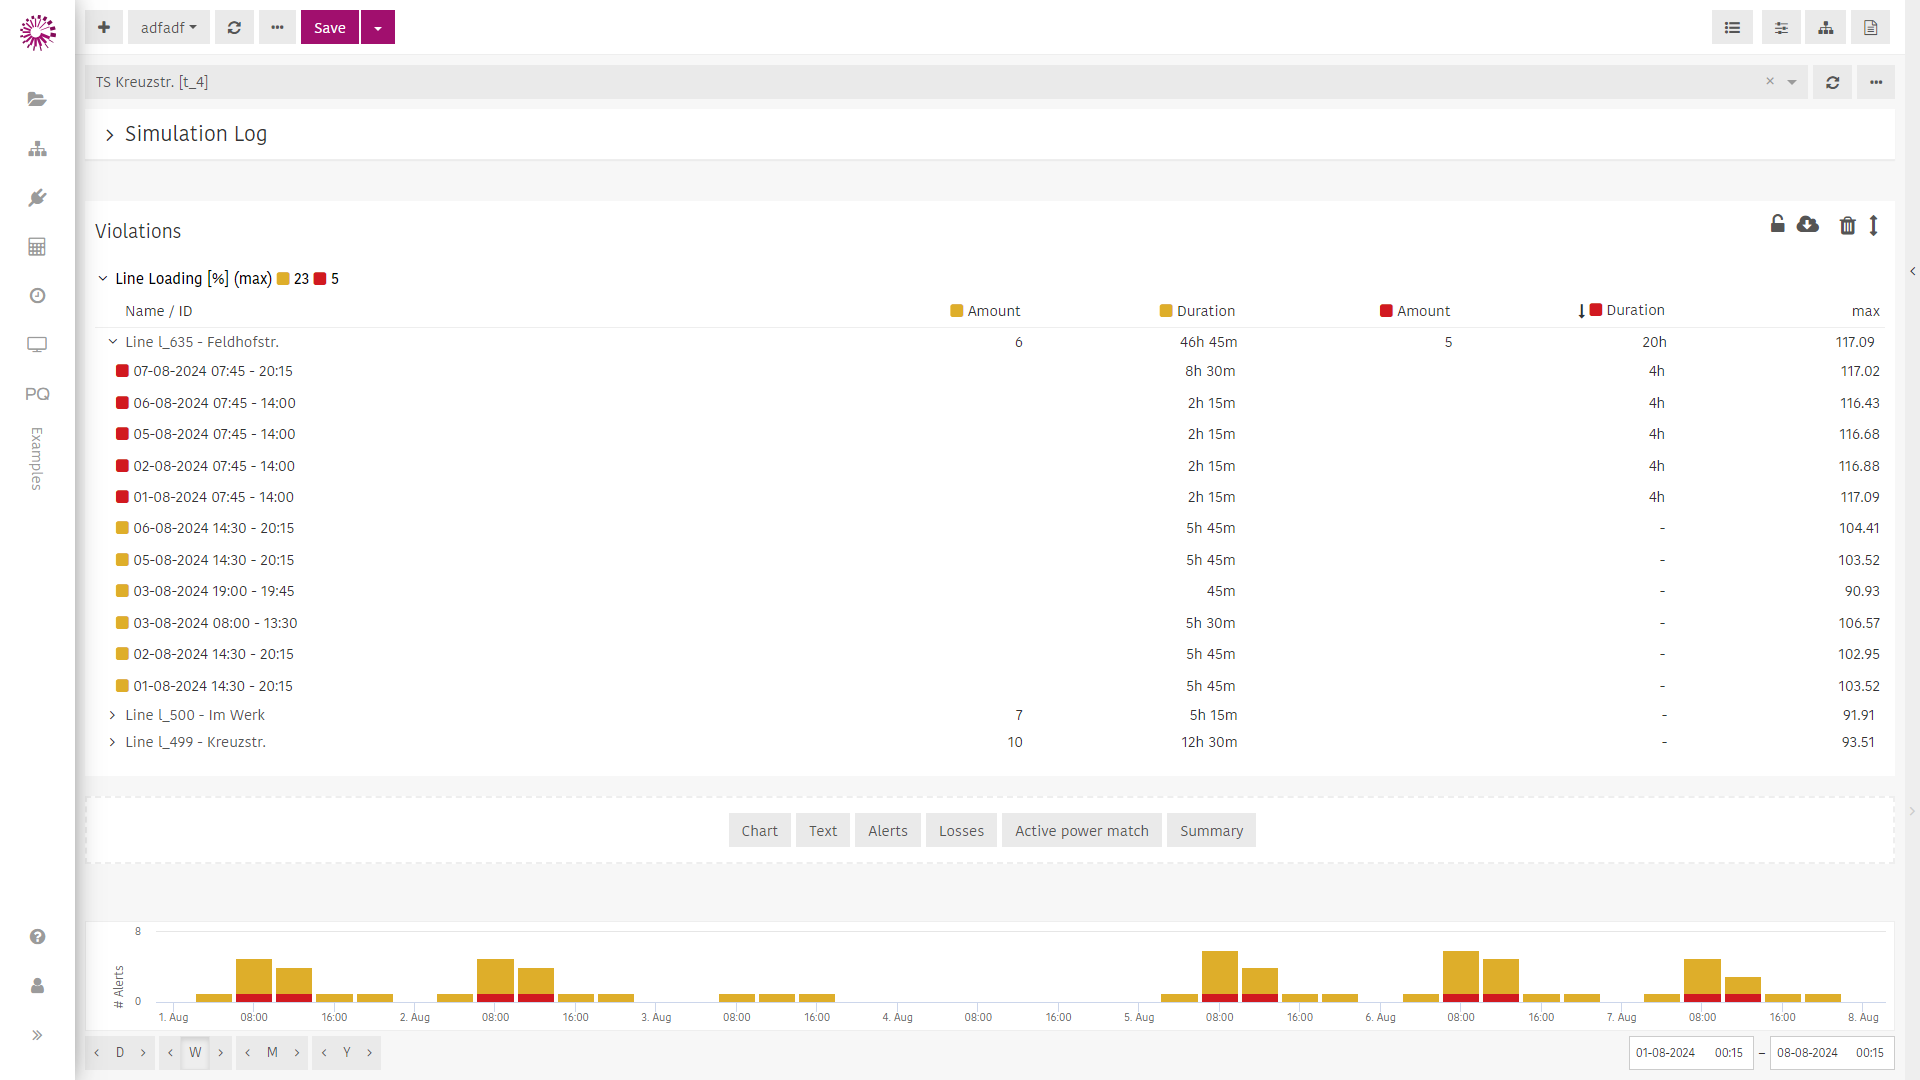1920x1080 pixels.
Task: Open more options next to selector refresh
Action: (1876, 82)
